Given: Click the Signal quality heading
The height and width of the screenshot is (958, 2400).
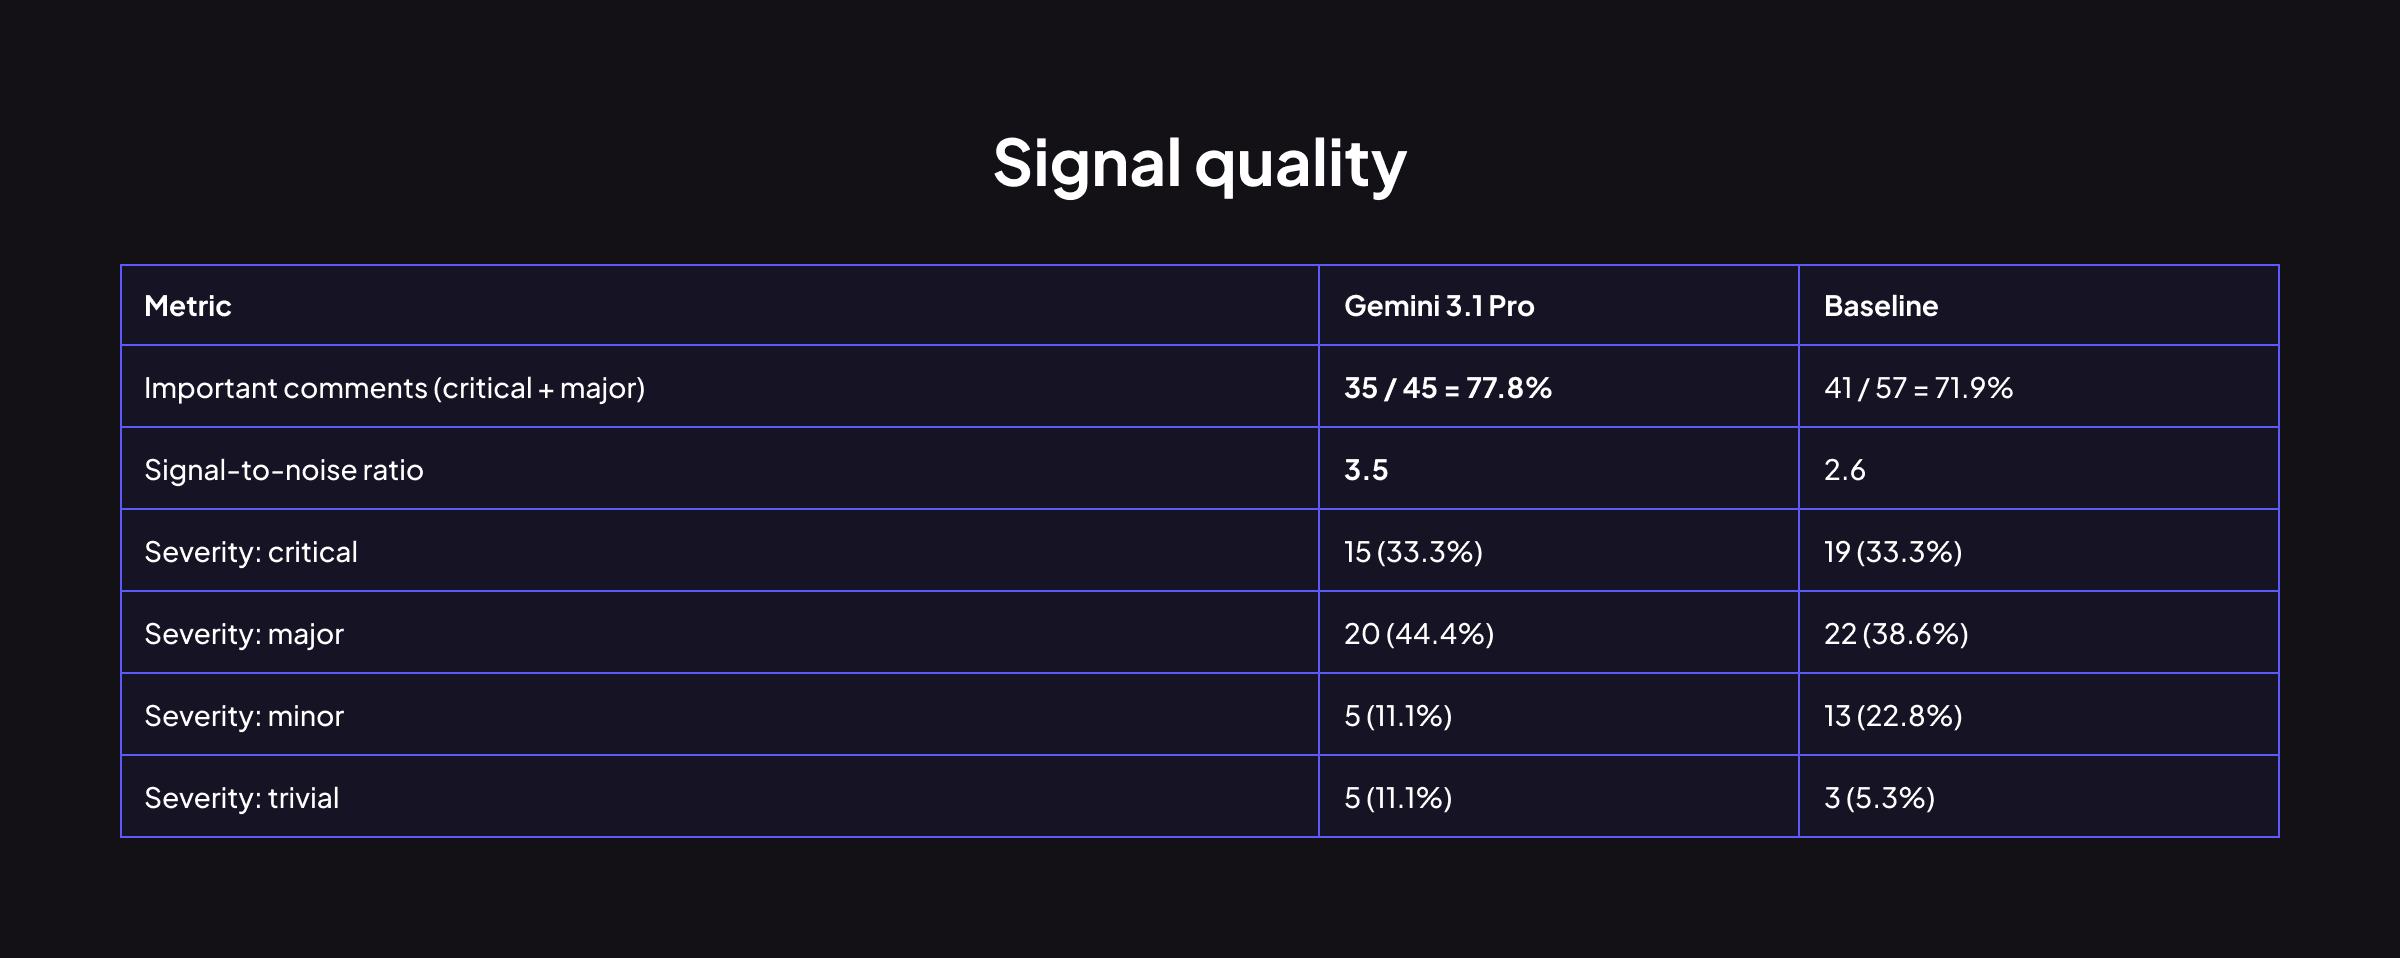Looking at the screenshot, I should click(x=1199, y=163).
